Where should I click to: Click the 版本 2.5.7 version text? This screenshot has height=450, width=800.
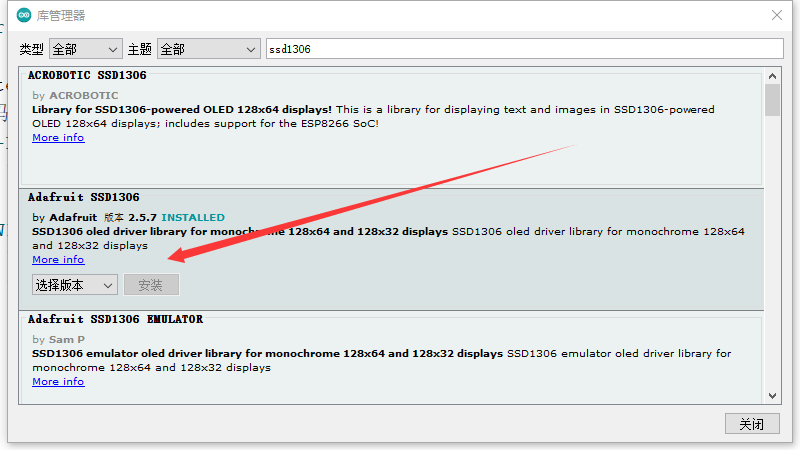[130, 217]
